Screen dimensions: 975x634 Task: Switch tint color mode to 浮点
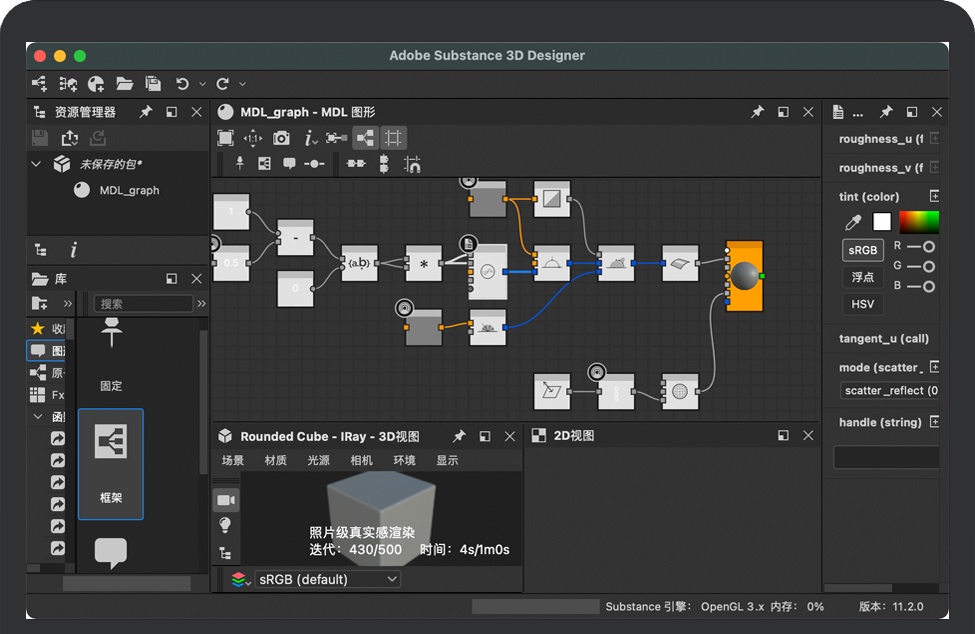(x=862, y=277)
